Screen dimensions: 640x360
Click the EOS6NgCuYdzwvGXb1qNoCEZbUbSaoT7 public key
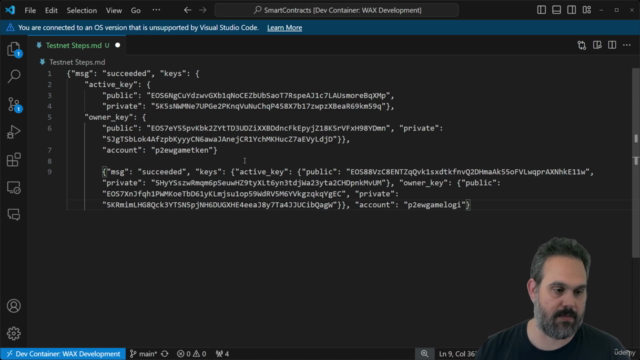tap(268, 96)
